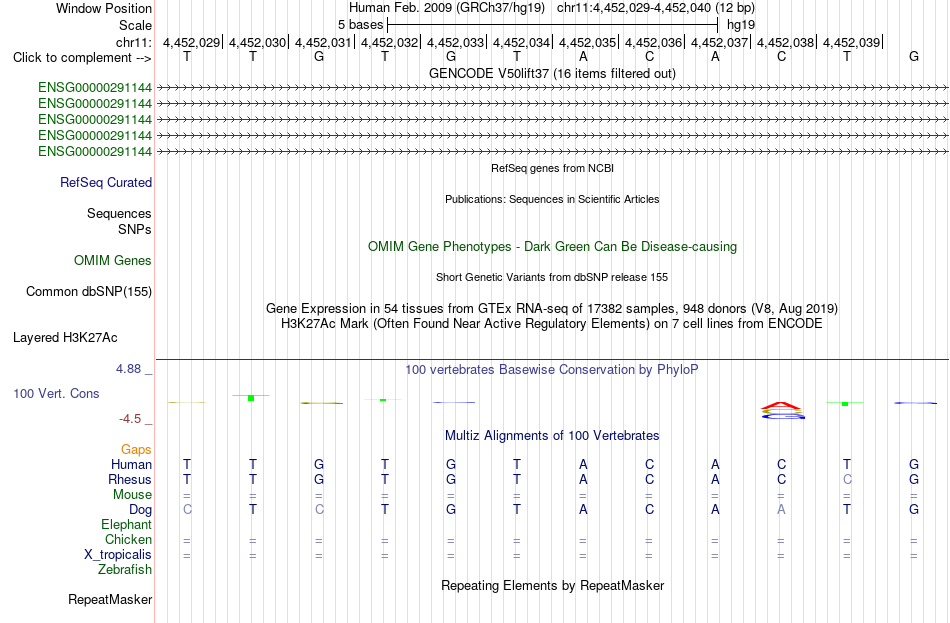Click 'RefSeq genes from NCBI' track title
Viewport: 950px width, 623px height.
552,168
